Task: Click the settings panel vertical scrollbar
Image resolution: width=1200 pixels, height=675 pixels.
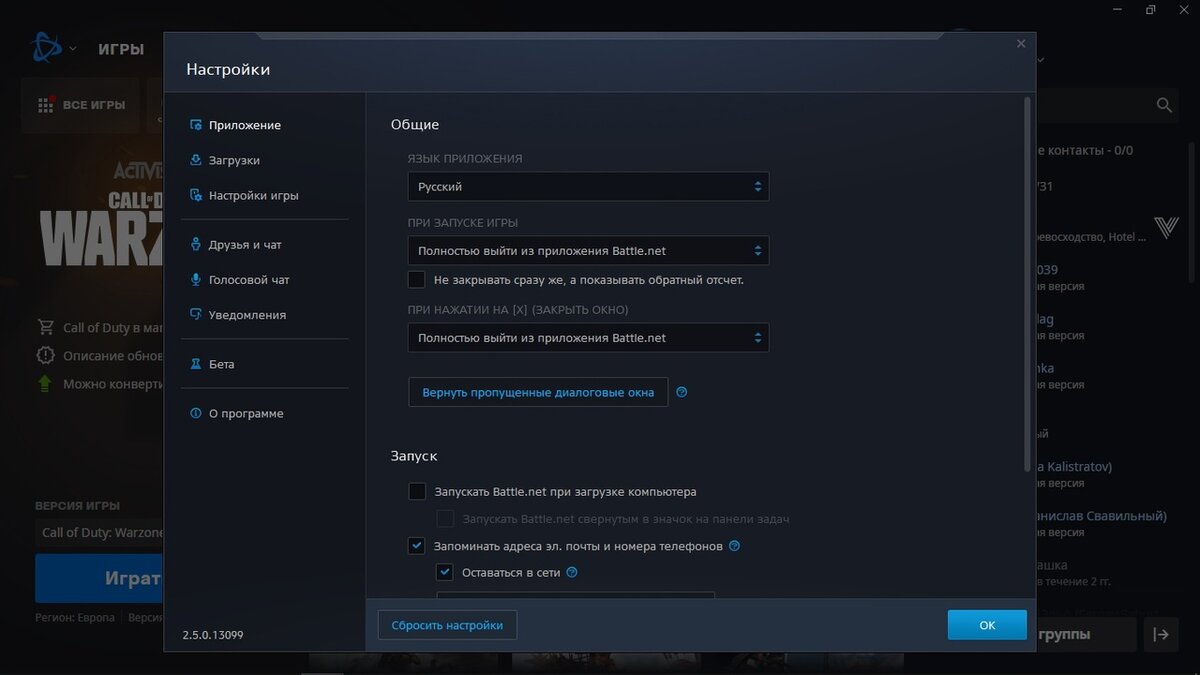Action: 1028,283
